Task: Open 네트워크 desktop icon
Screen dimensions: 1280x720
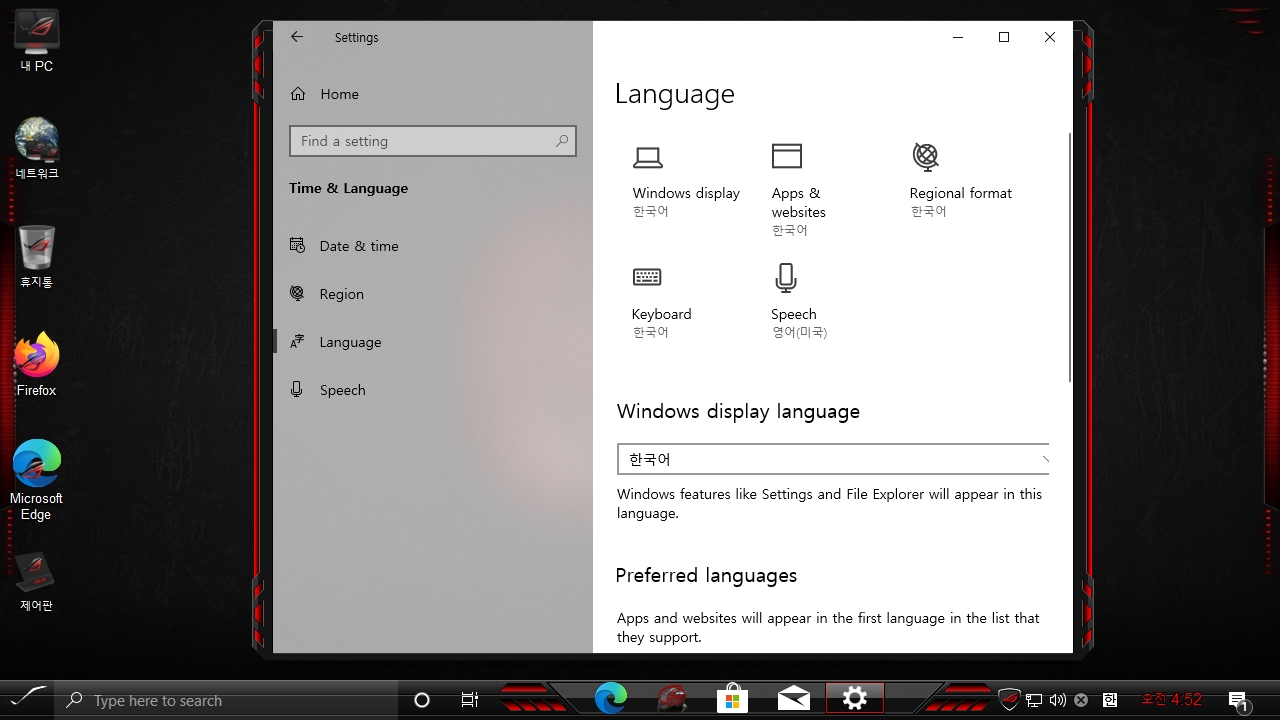Action: click(x=37, y=149)
